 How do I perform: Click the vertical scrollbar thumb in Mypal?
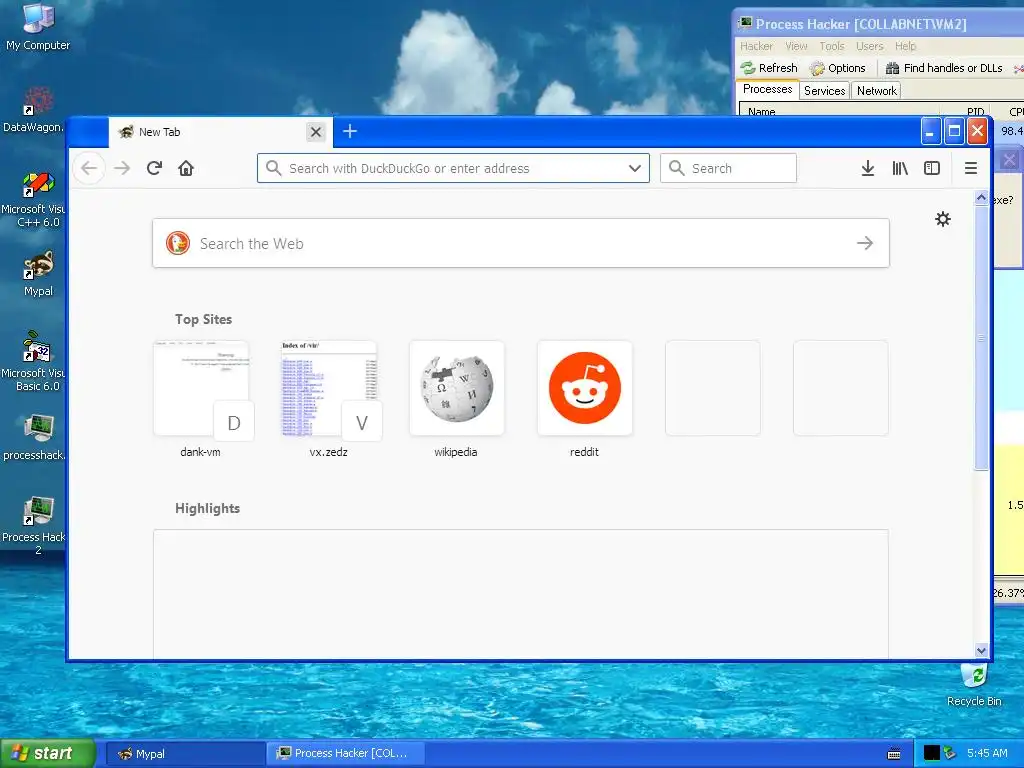pyautogui.click(x=981, y=336)
